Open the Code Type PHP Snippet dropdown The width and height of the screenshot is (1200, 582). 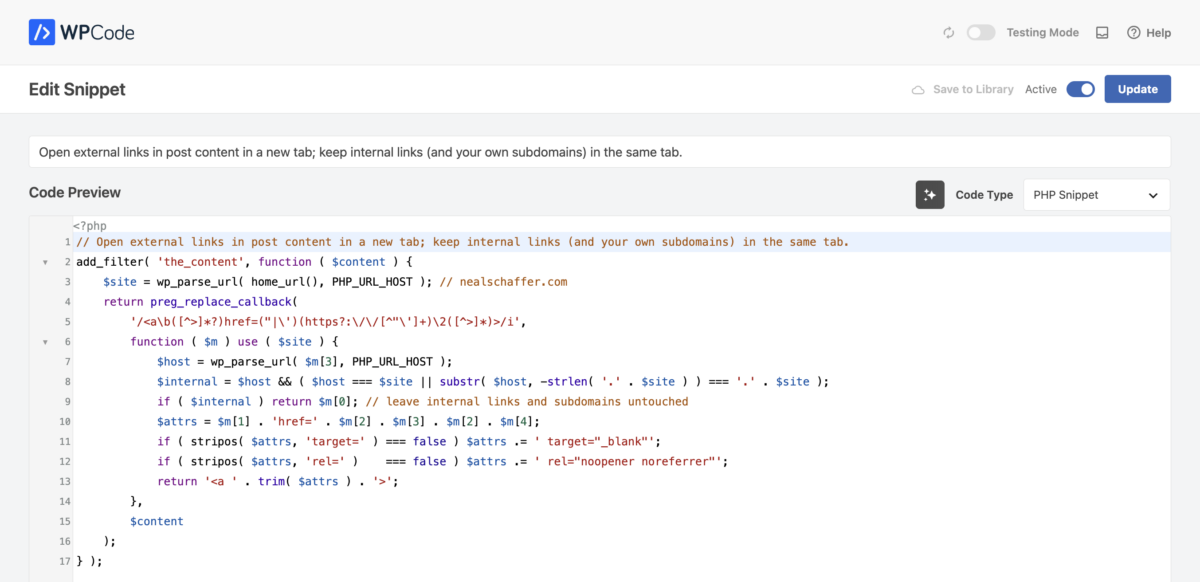pyautogui.click(x=1096, y=195)
